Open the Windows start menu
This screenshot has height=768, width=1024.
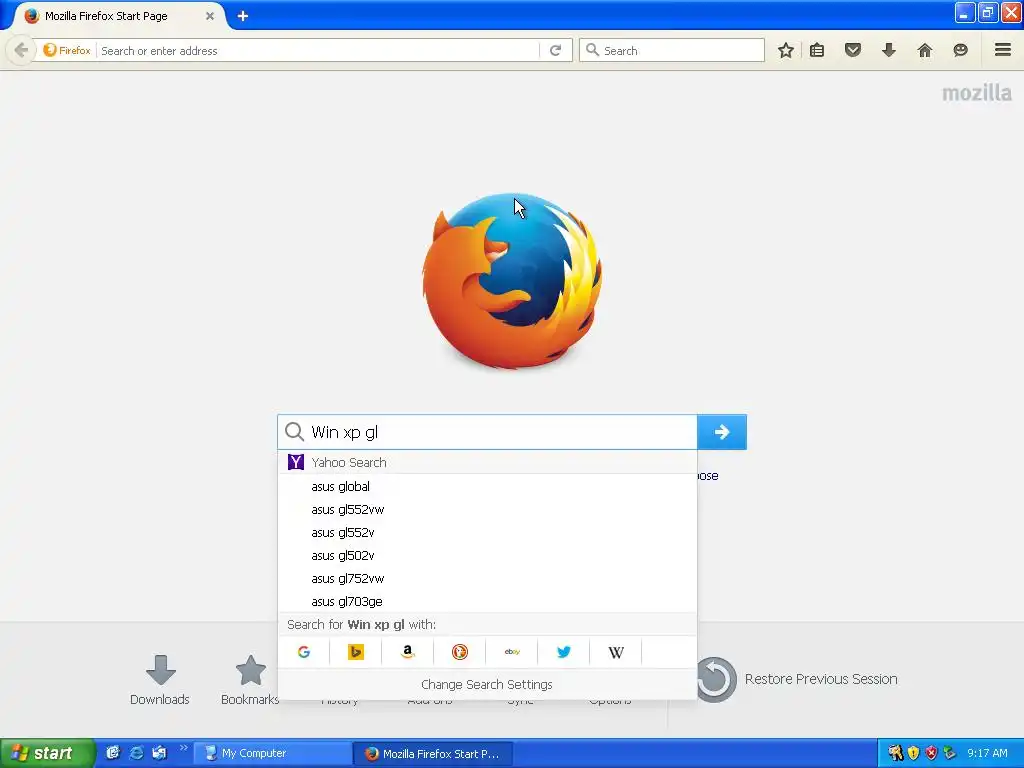pos(46,753)
